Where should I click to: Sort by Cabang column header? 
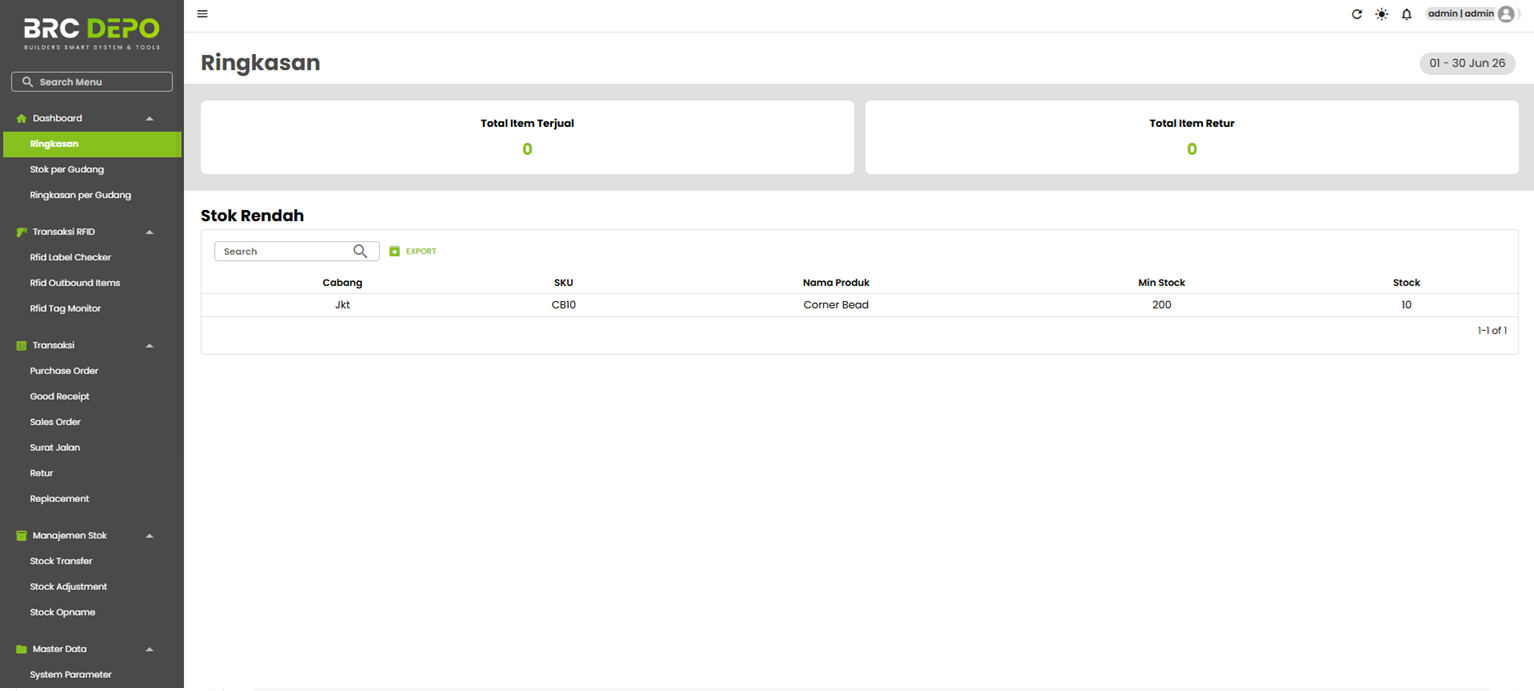pyautogui.click(x=342, y=283)
